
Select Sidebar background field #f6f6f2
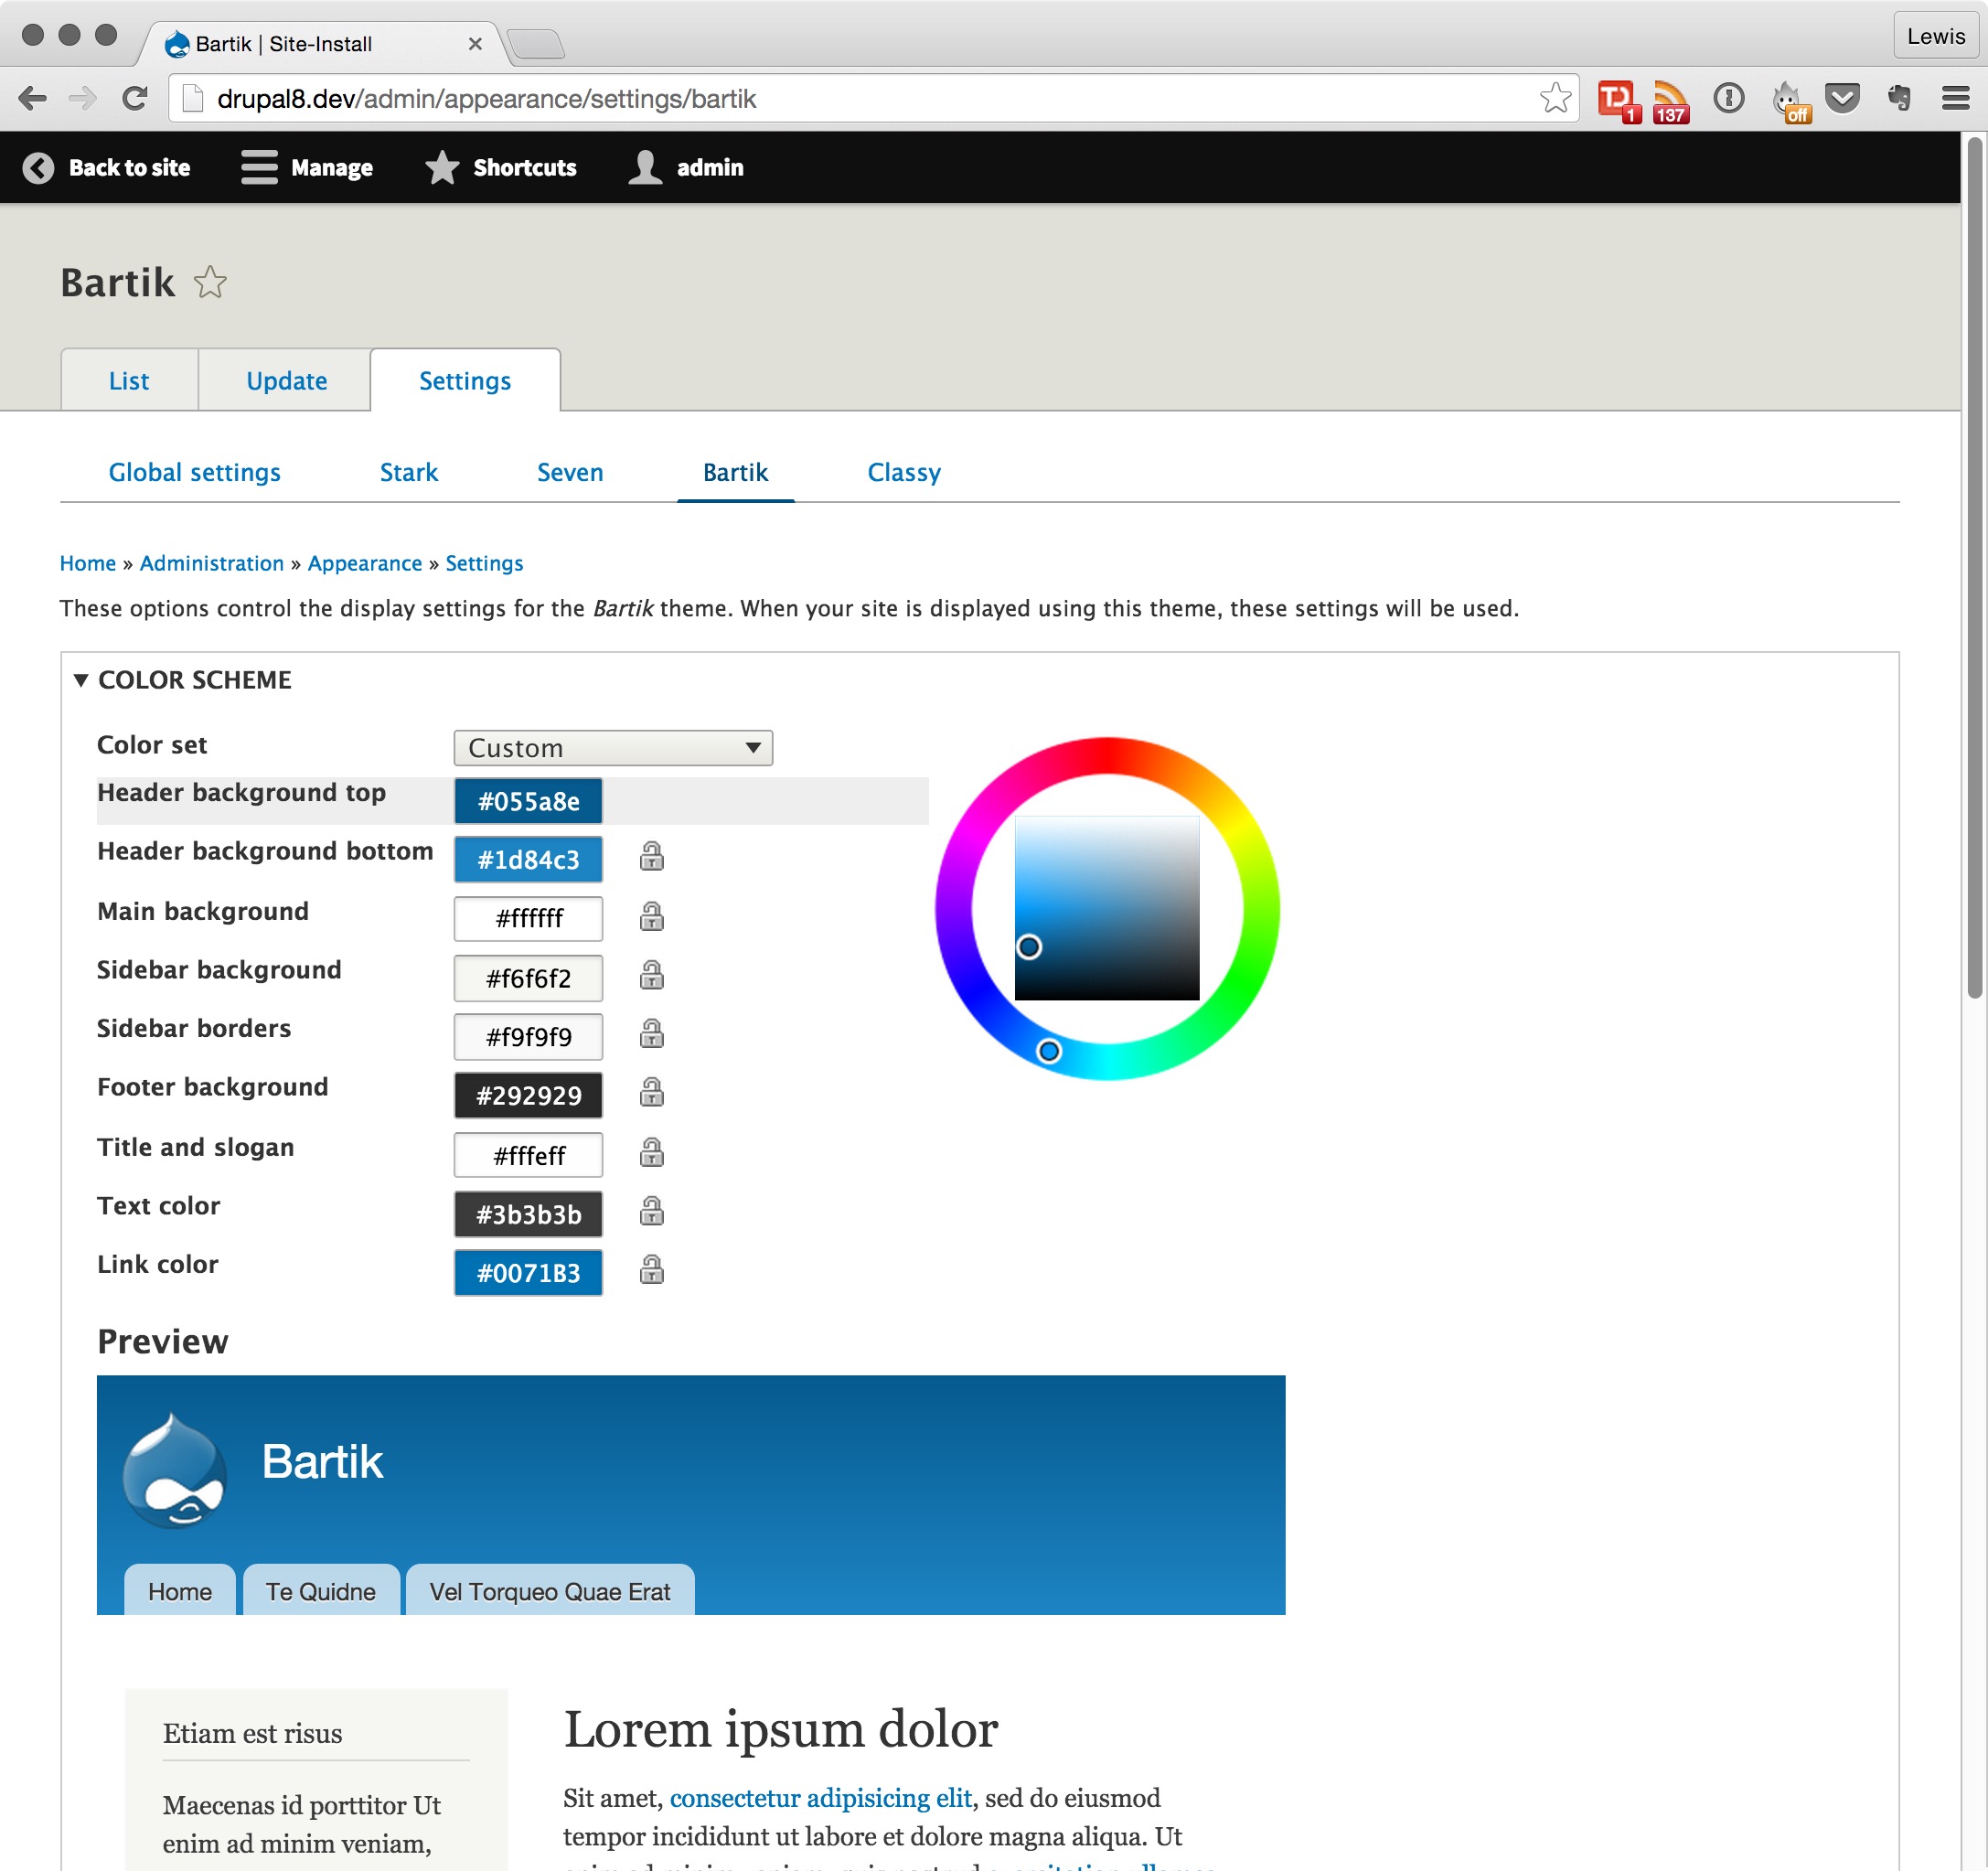[x=528, y=978]
